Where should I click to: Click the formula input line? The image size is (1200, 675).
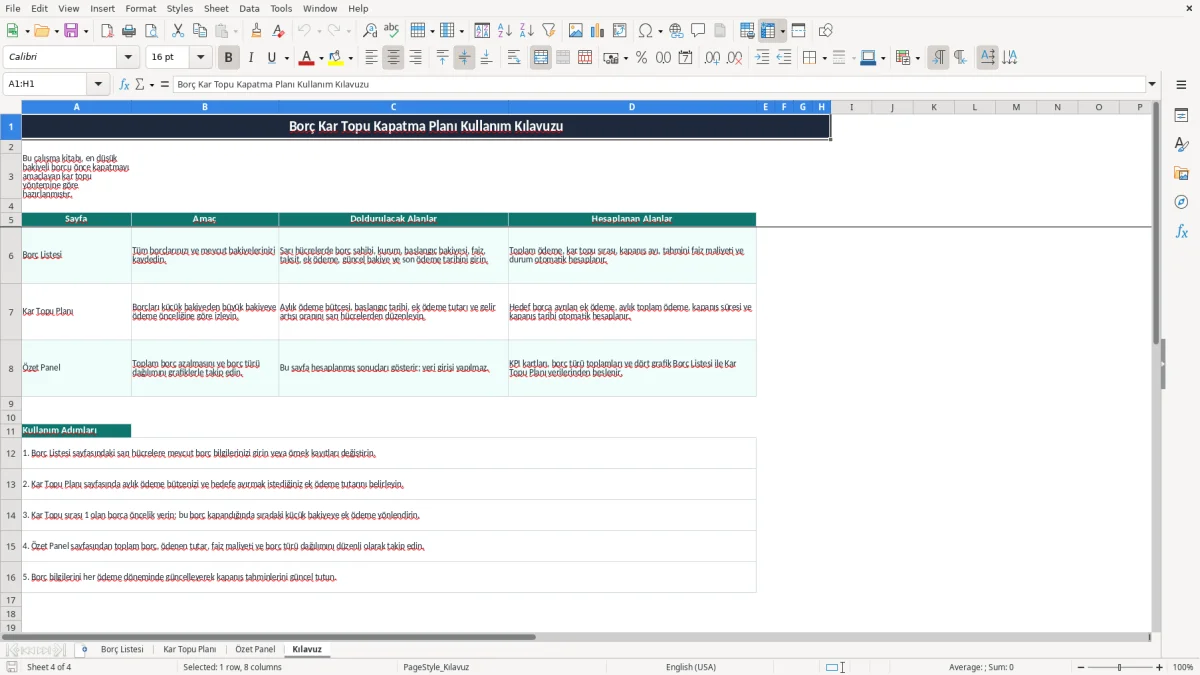tap(659, 84)
